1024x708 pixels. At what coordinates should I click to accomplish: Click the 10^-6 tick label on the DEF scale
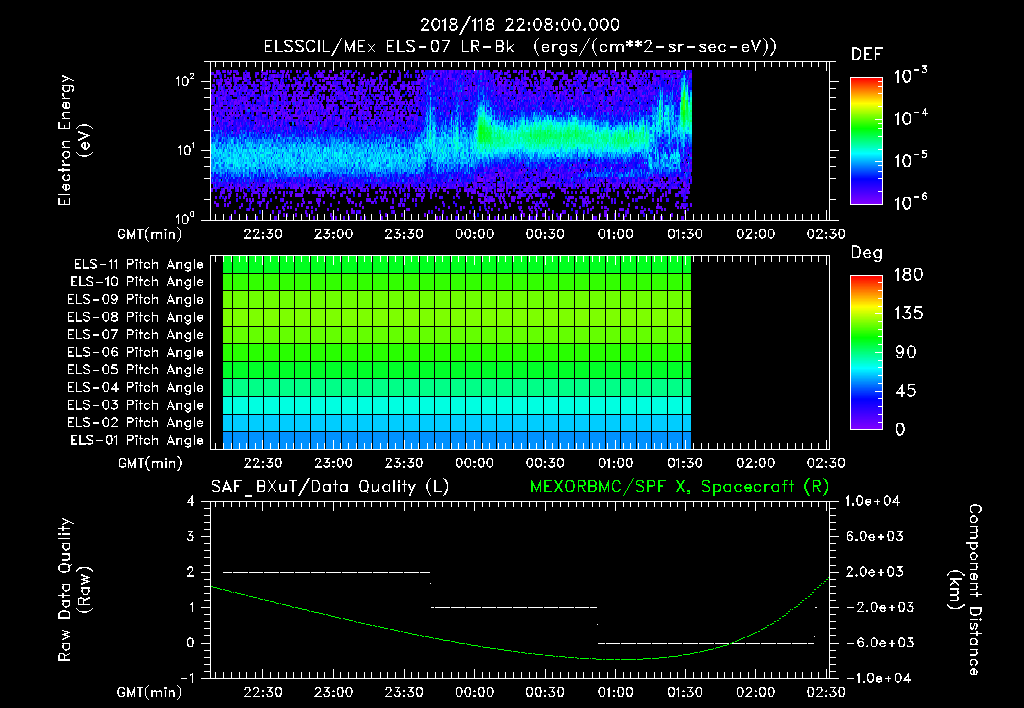pyautogui.click(x=910, y=202)
